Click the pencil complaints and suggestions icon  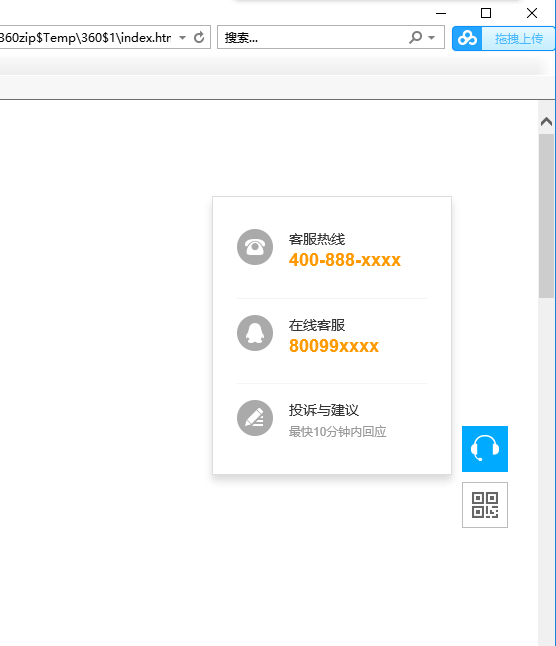click(x=255, y=418)
